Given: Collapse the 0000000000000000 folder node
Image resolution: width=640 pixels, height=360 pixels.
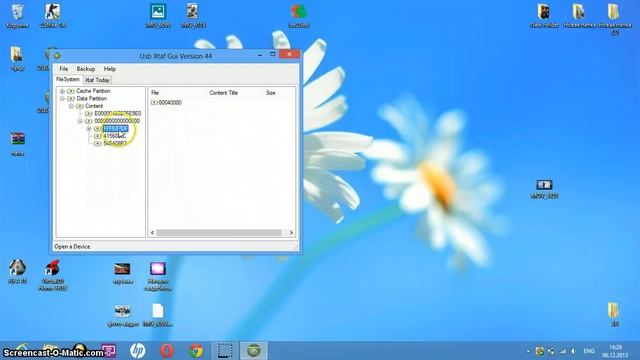Looking at the screenshot, I should (80, 121).
